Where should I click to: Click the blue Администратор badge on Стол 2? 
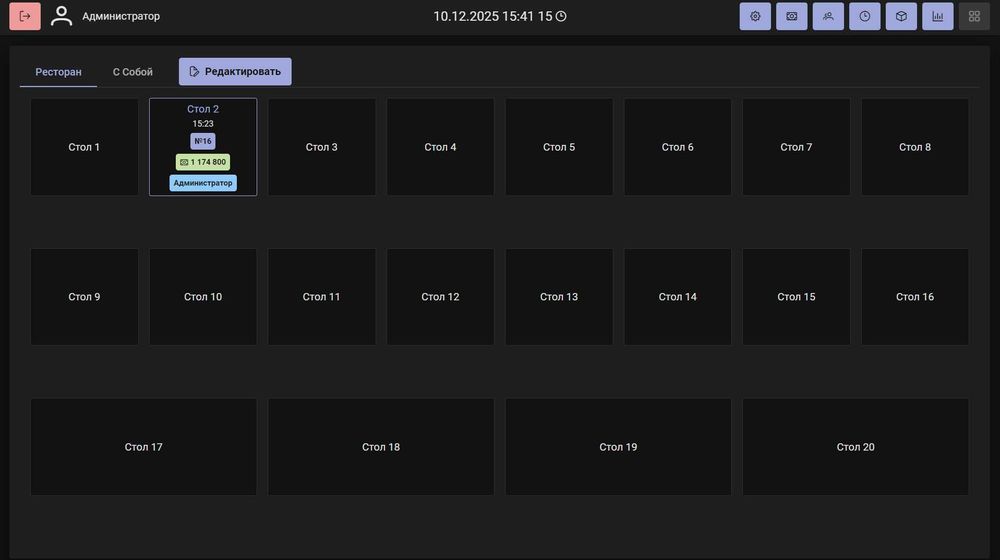tap(203, 183)
